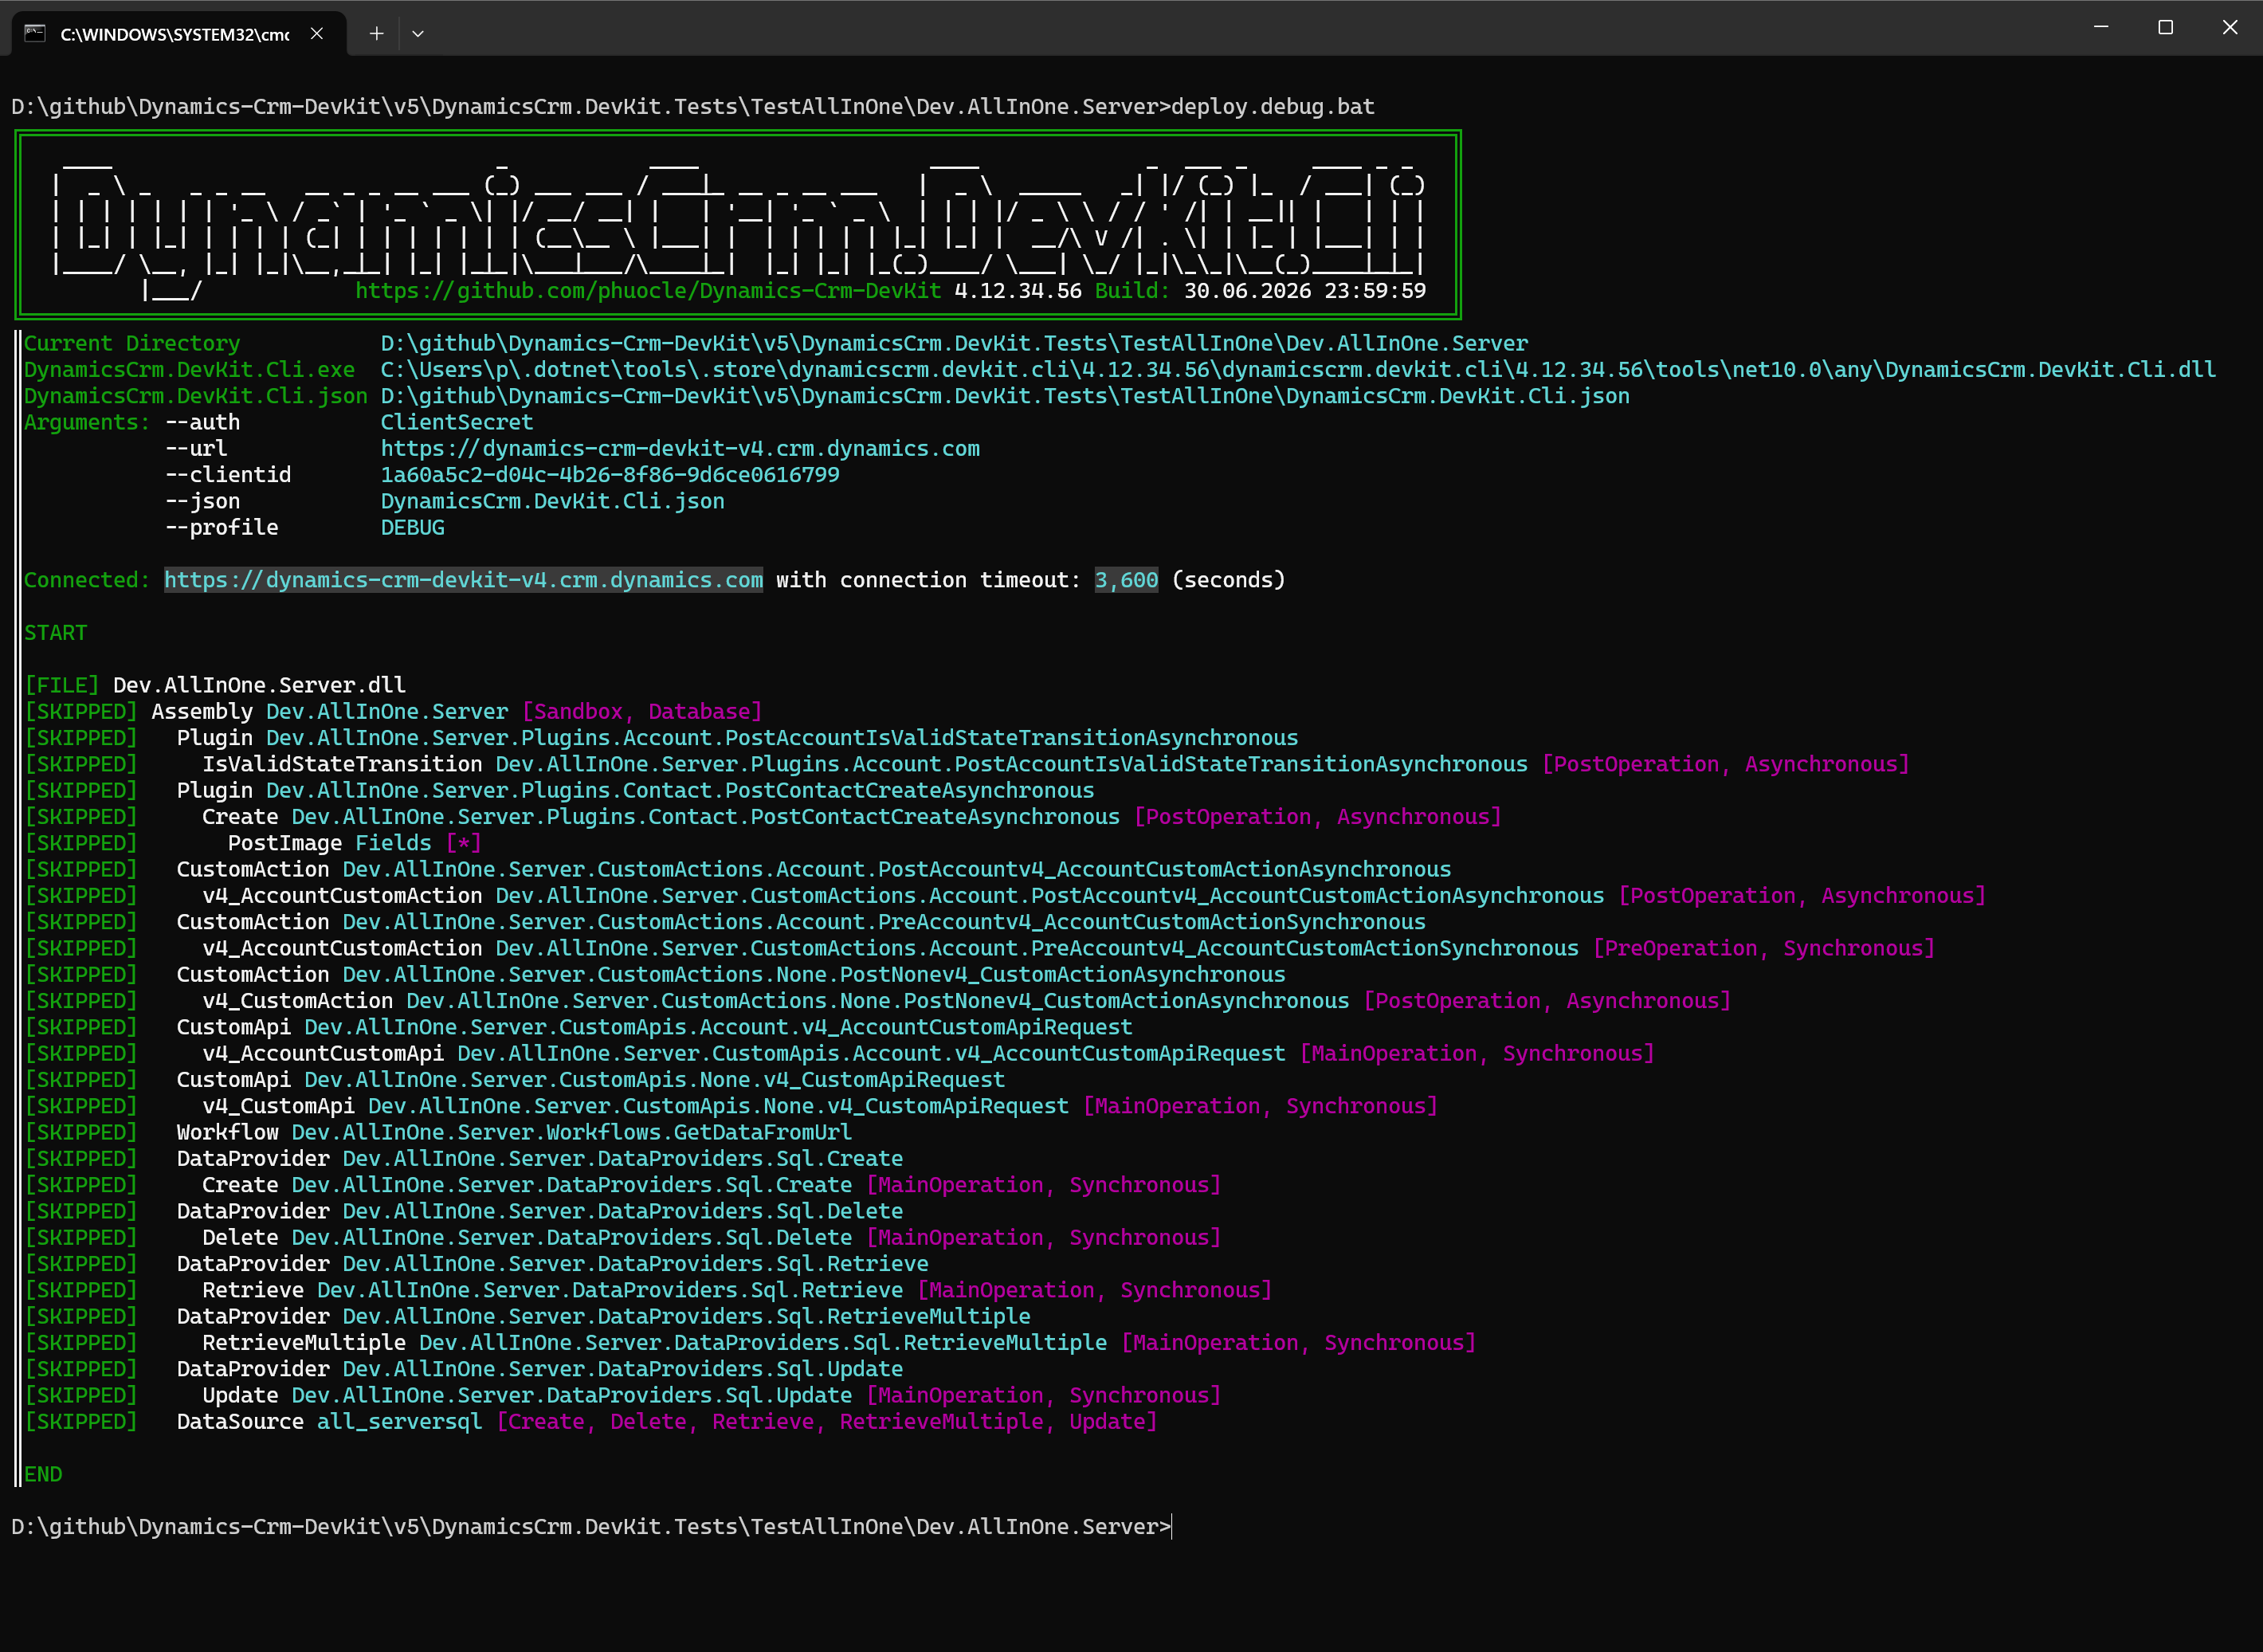Close the terminal window
The image size is (2263, 1652).
2230,28
